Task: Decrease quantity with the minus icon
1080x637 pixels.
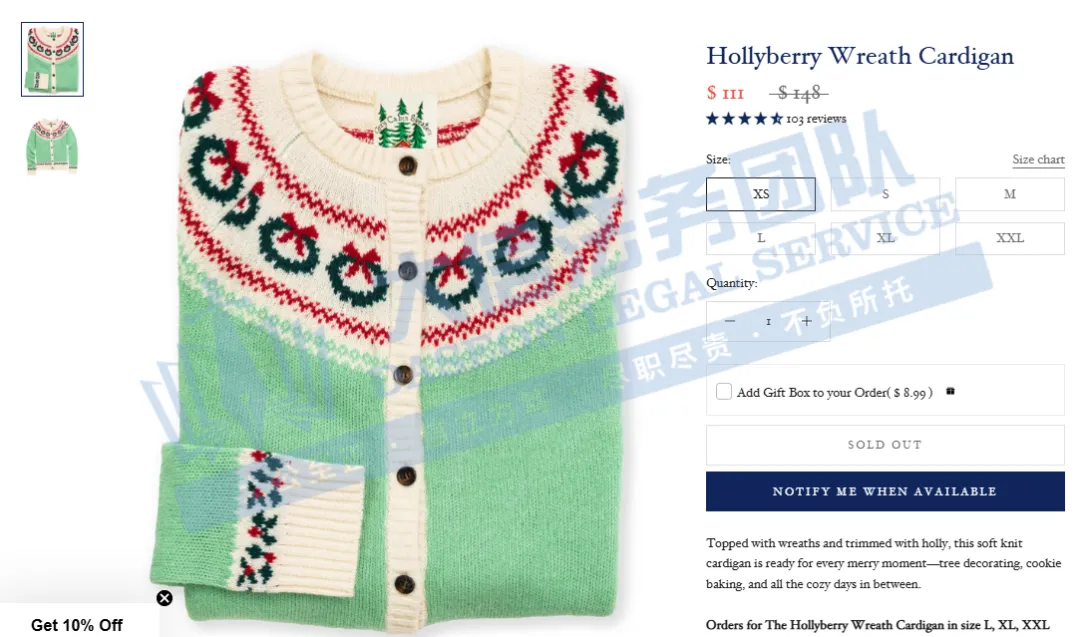Action: pyautogui.click(x=730, y=321)
